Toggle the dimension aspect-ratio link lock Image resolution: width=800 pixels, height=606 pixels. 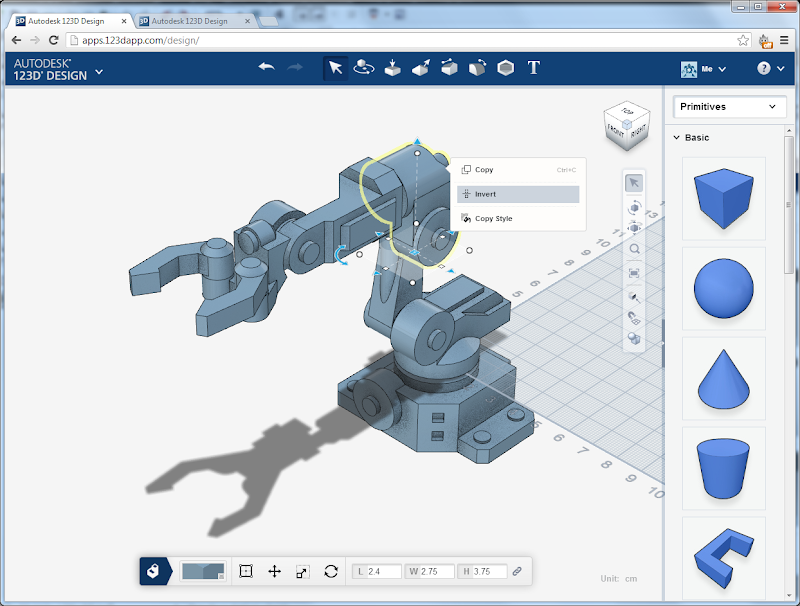click(x=517, y=571)
